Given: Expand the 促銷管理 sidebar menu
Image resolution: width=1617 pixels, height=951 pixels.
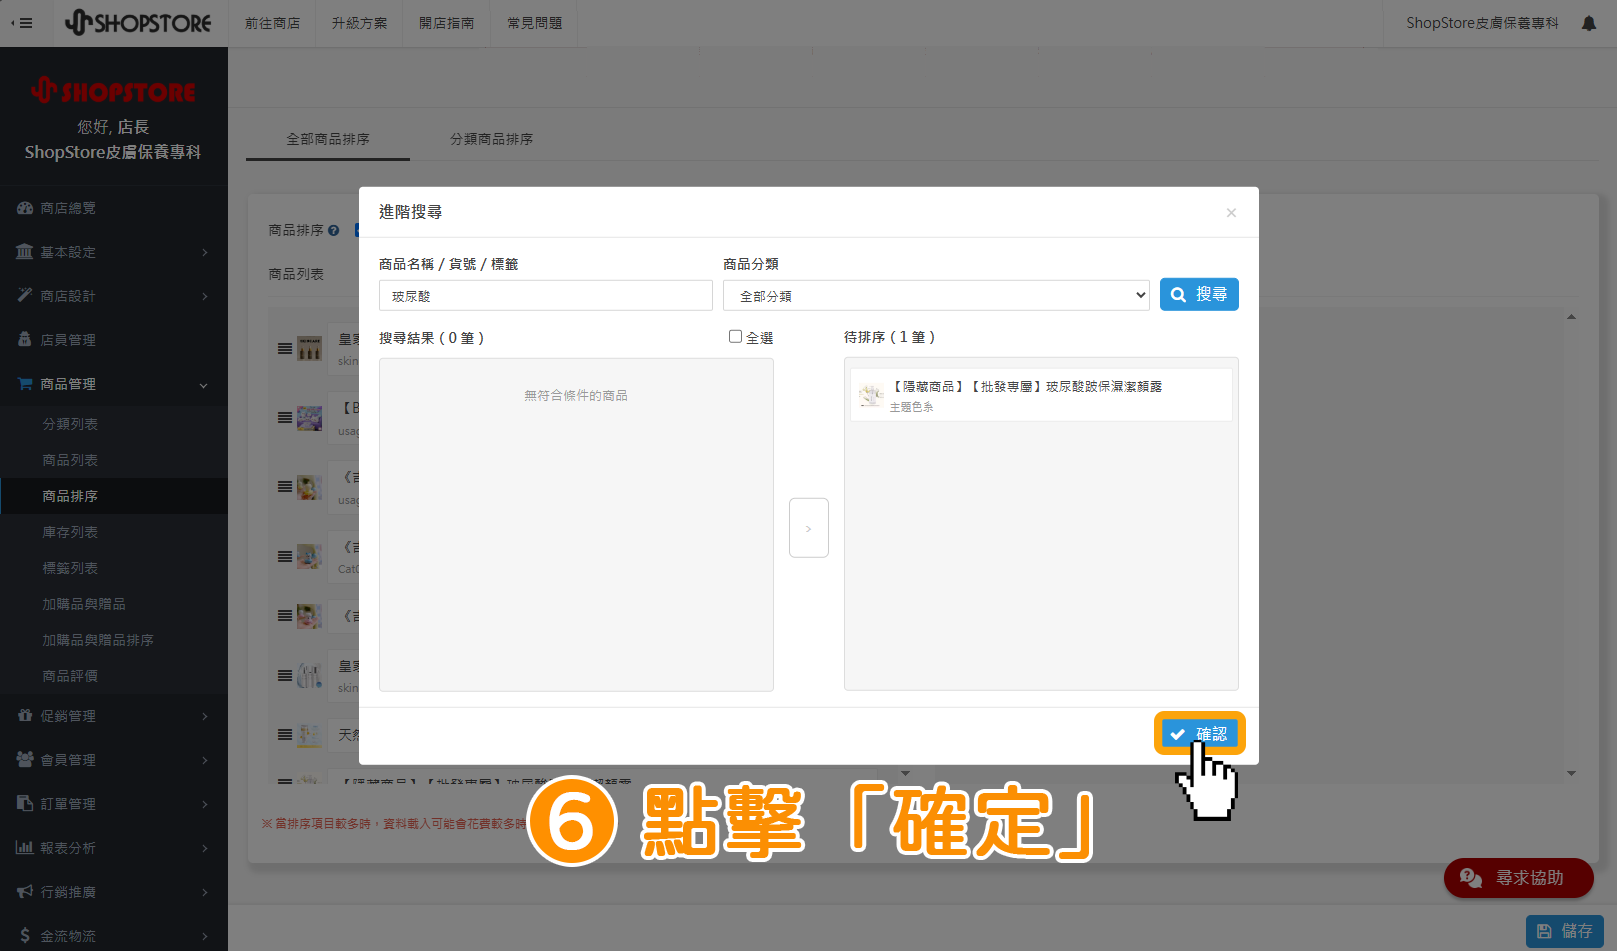Looking at the screenshot, I should (114, 716).
